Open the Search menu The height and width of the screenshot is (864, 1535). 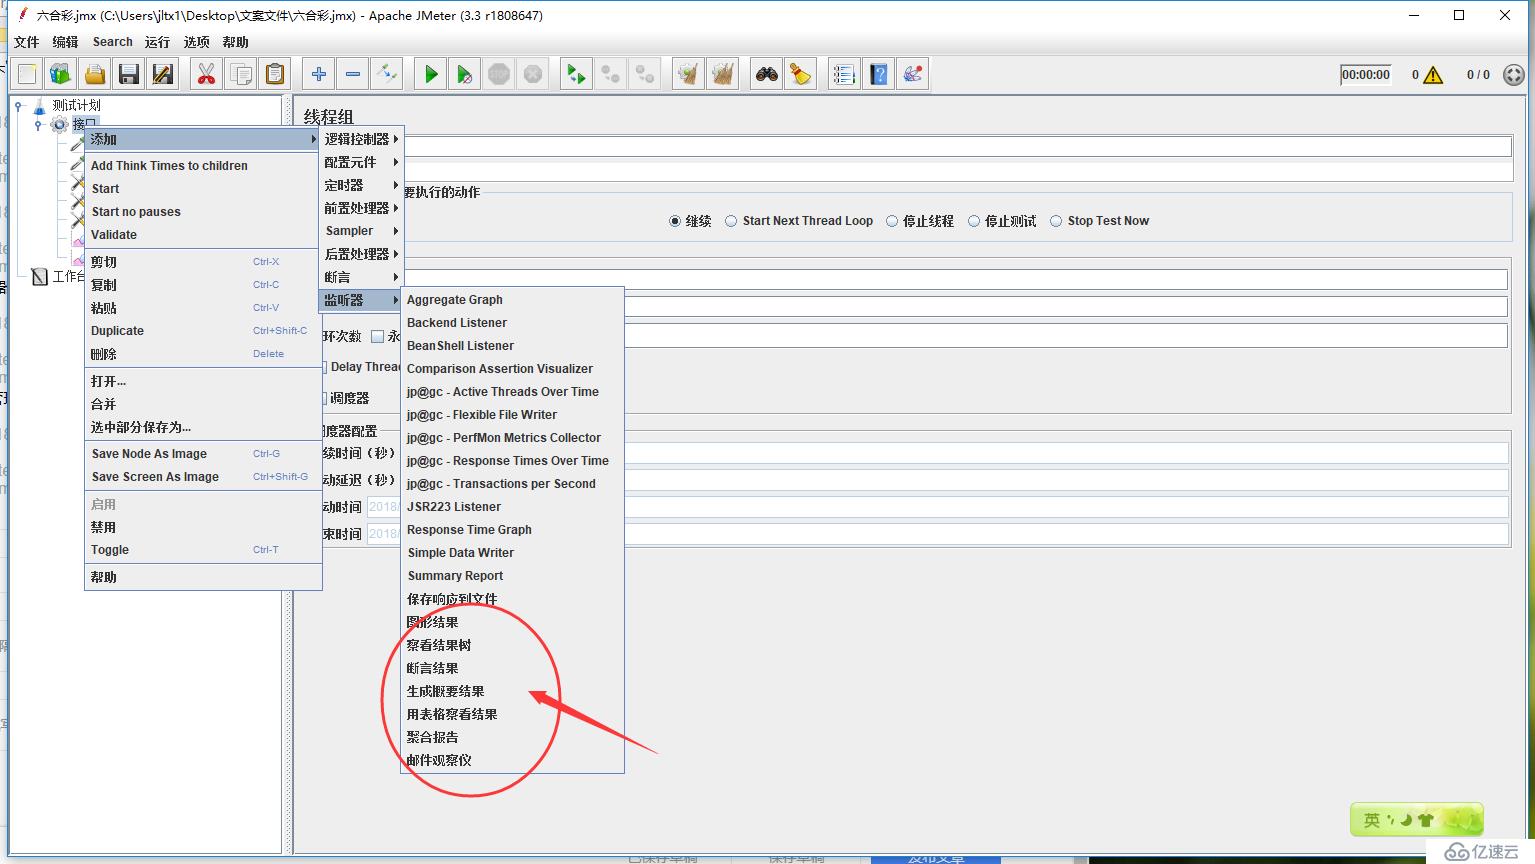(x=113, y=42)
